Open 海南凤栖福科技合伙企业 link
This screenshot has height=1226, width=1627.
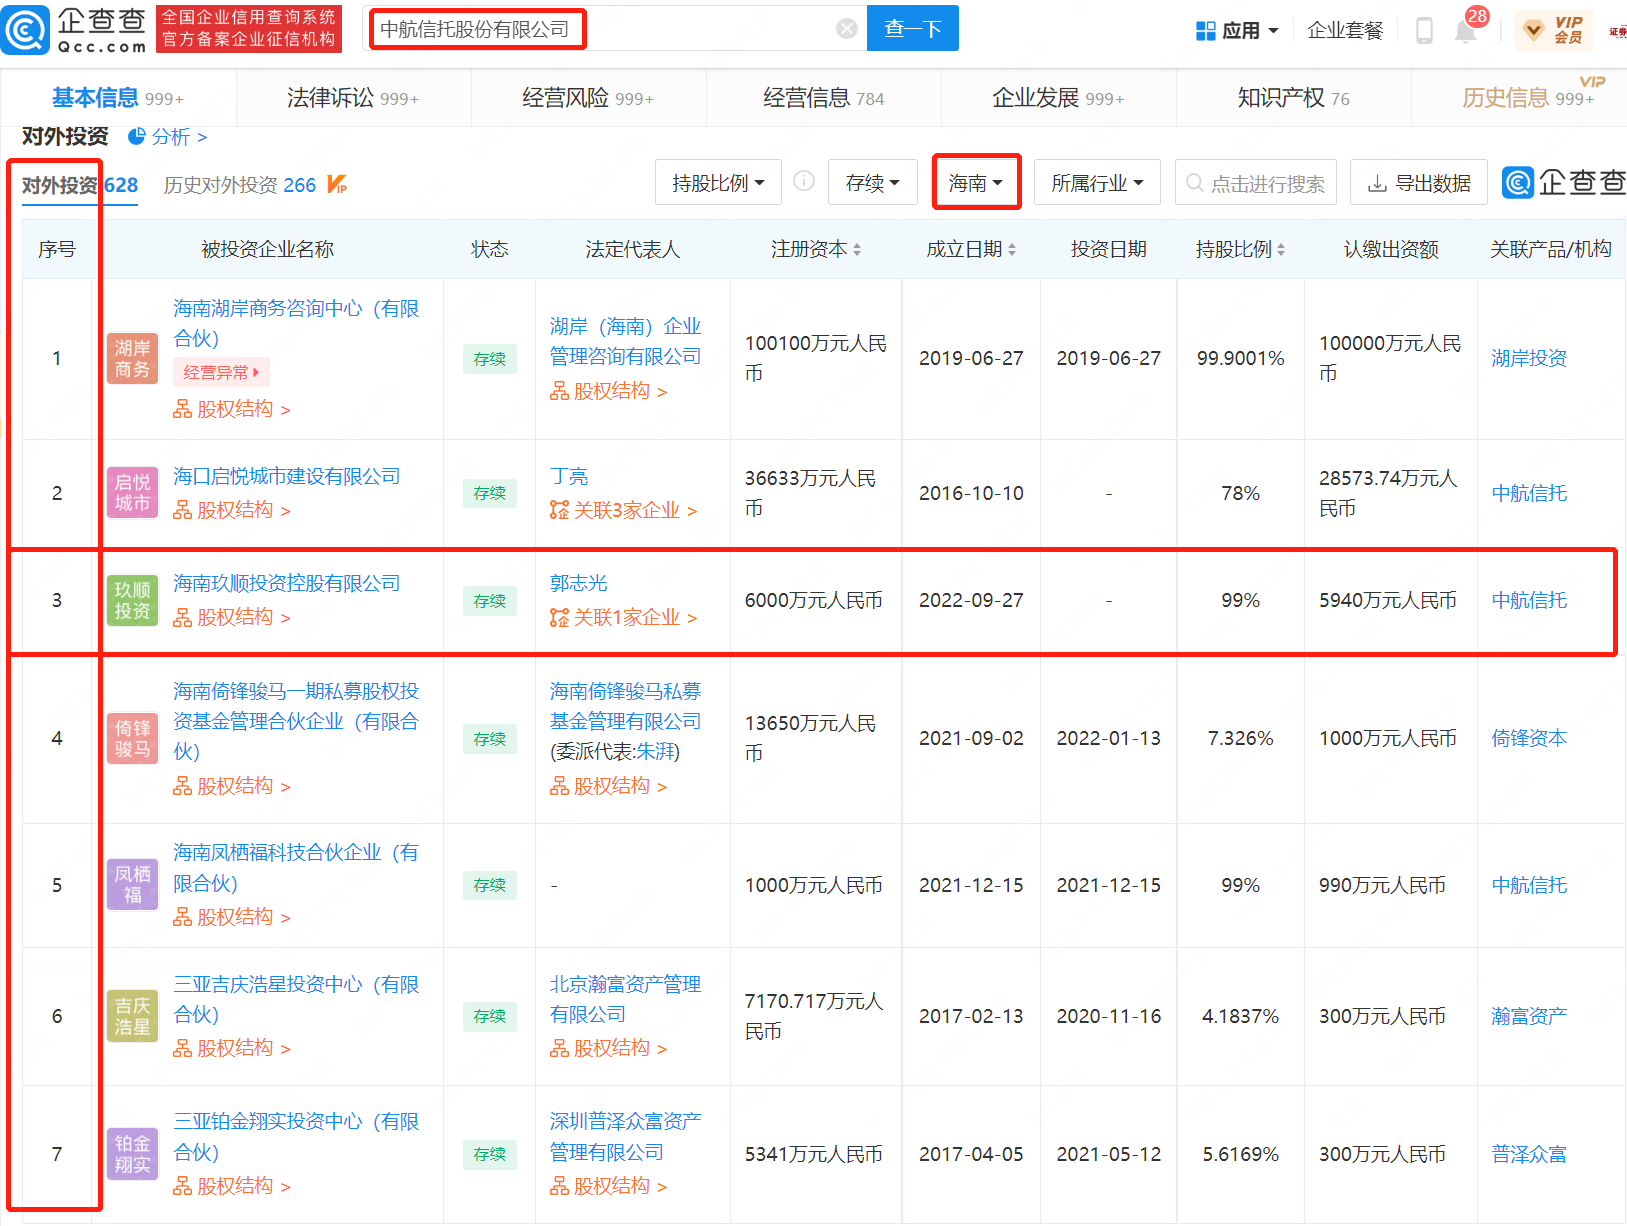point(296,867)
